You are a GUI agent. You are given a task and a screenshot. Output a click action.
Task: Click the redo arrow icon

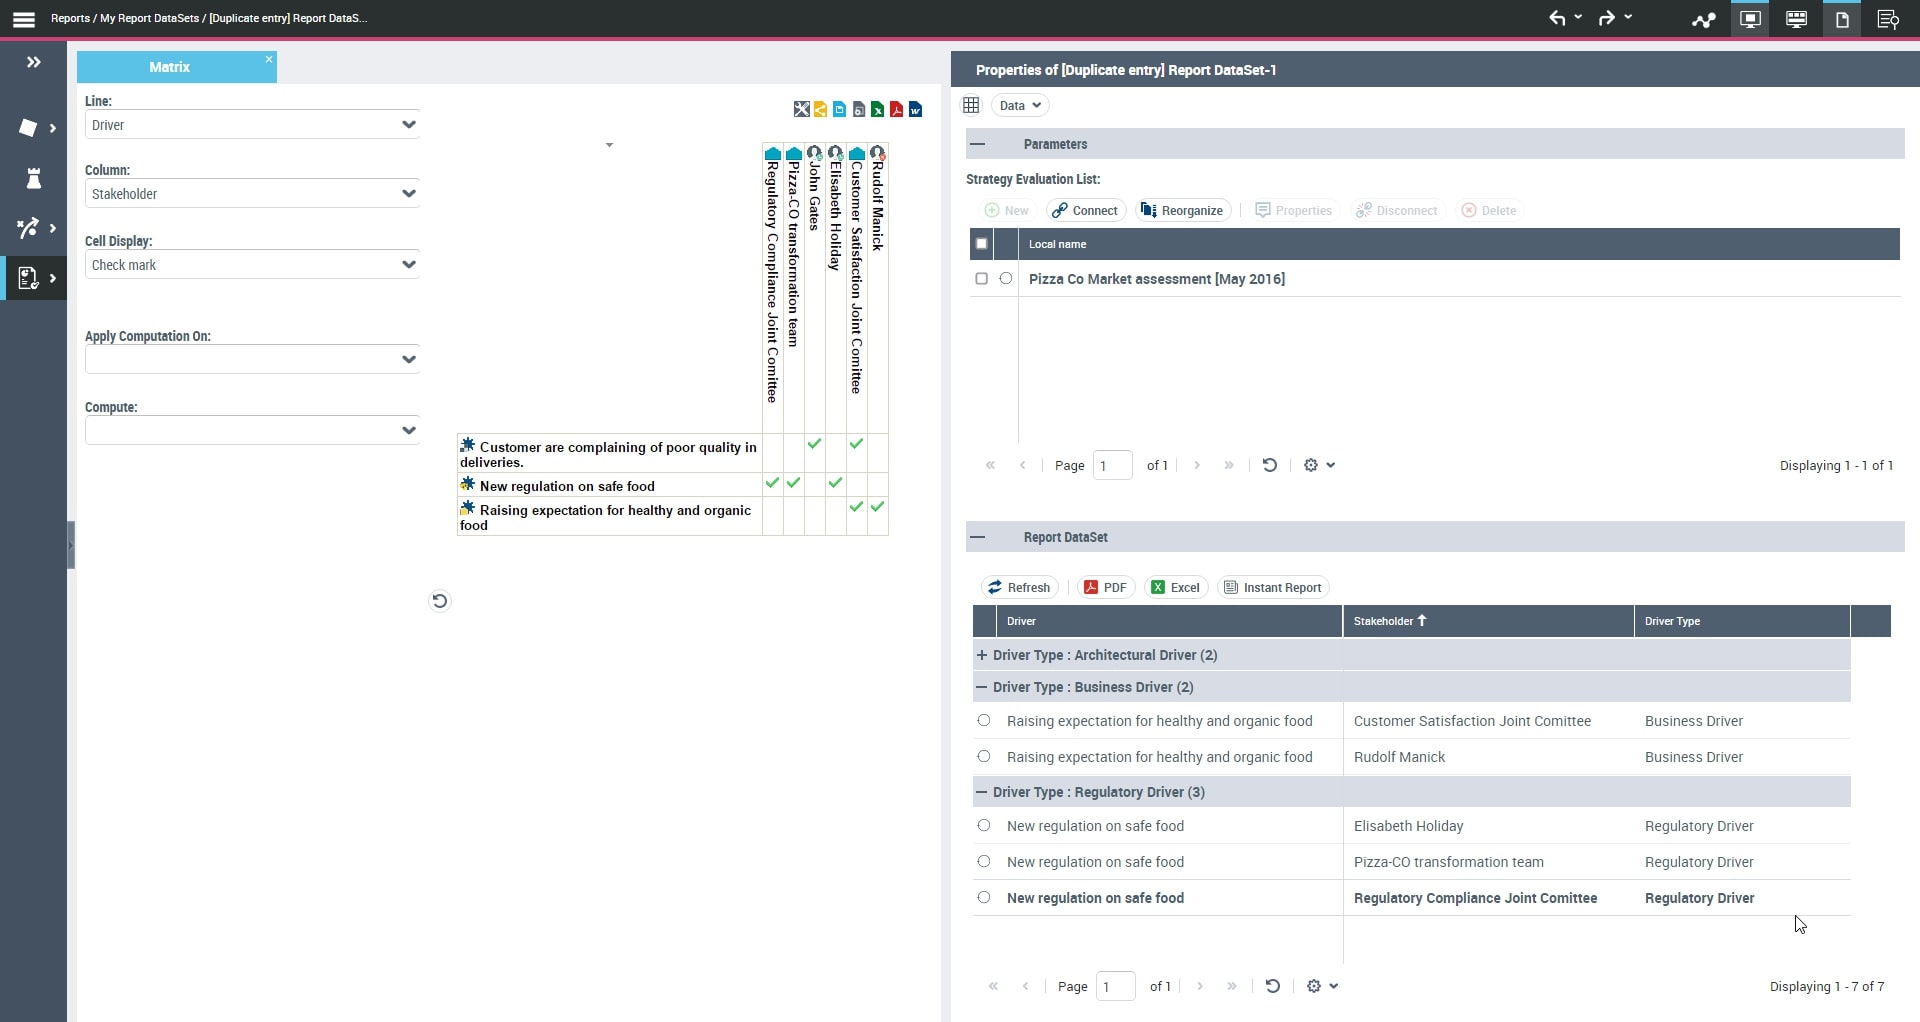coord(1606,18)
